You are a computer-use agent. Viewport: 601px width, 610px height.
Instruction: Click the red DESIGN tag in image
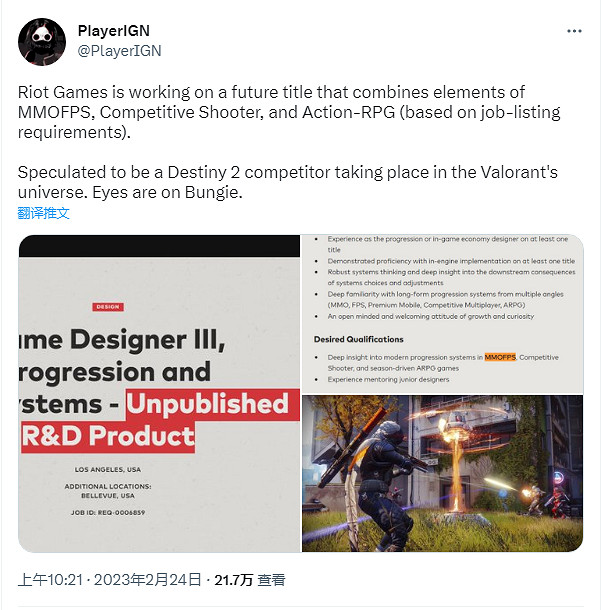point(108,307)
